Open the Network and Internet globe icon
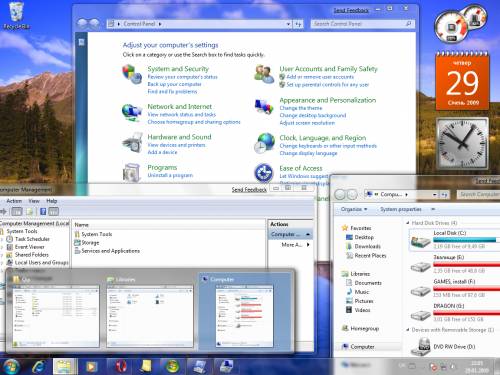This screenshot has height=375, width=500. point(132,112)
